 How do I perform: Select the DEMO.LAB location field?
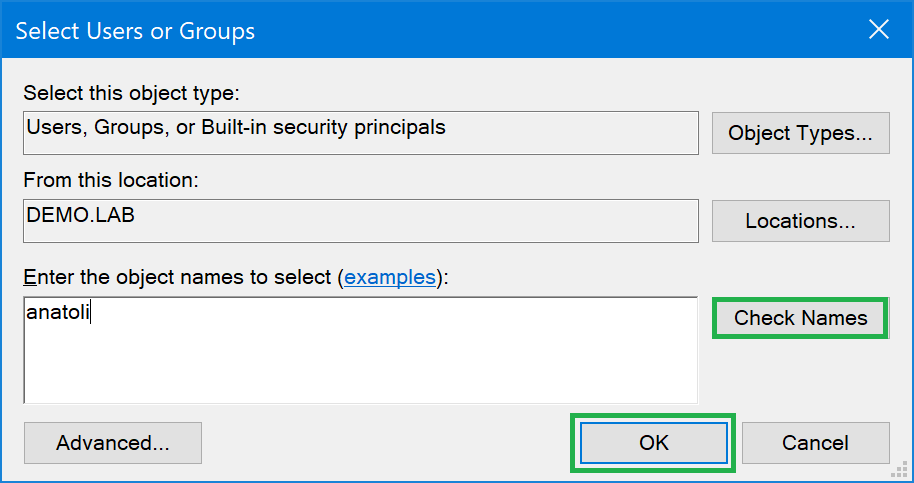[x=360, y=221]
